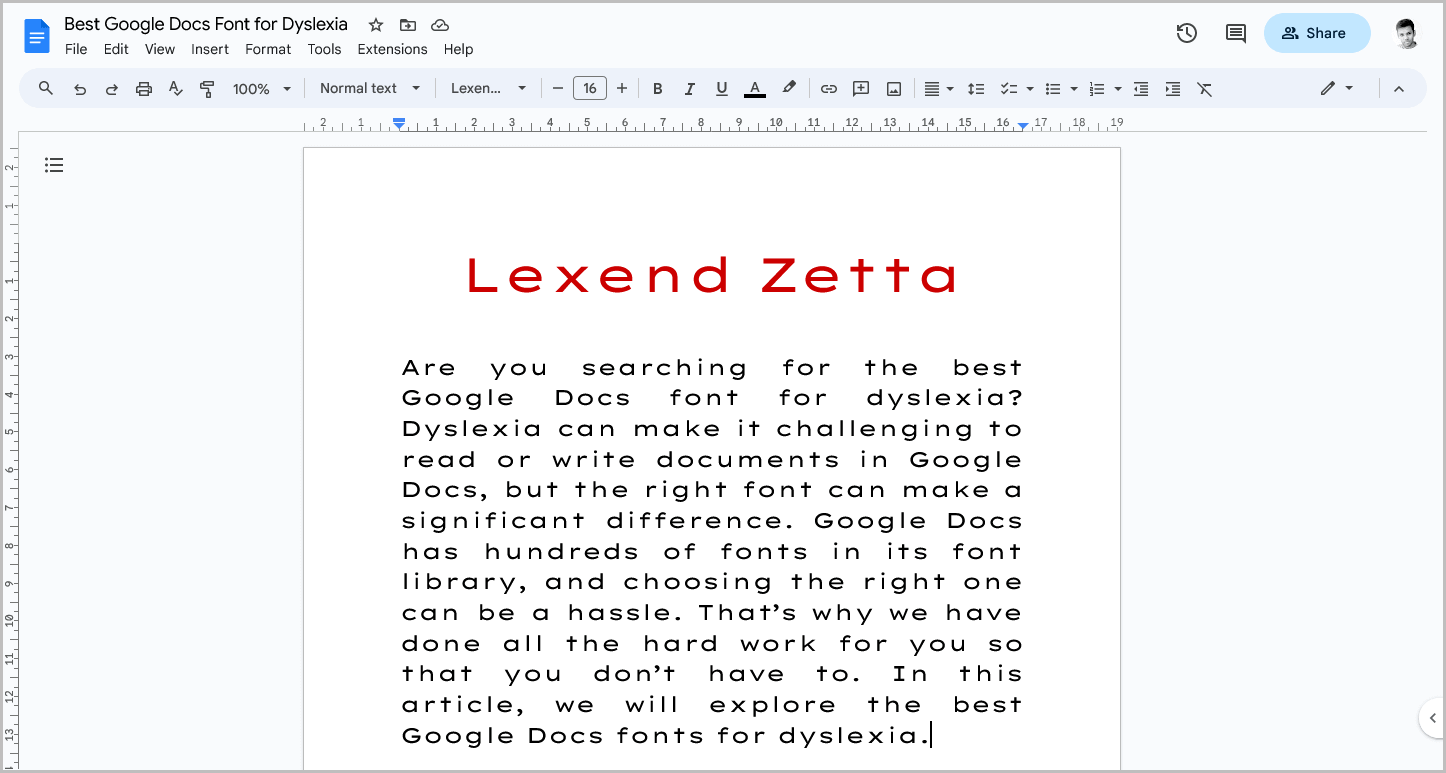Open the text alignment dropdown
1446x773 pixels.
coord(938,89)
